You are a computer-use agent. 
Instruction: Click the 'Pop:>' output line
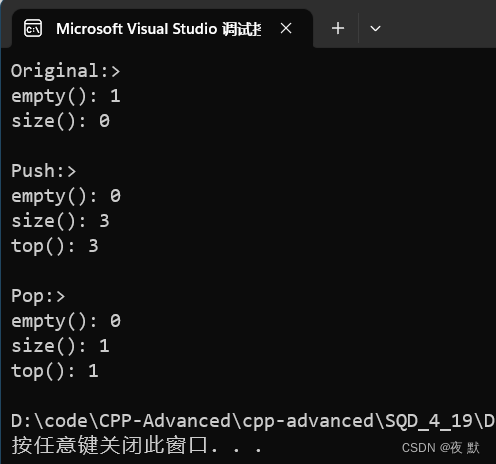point(38,296)
